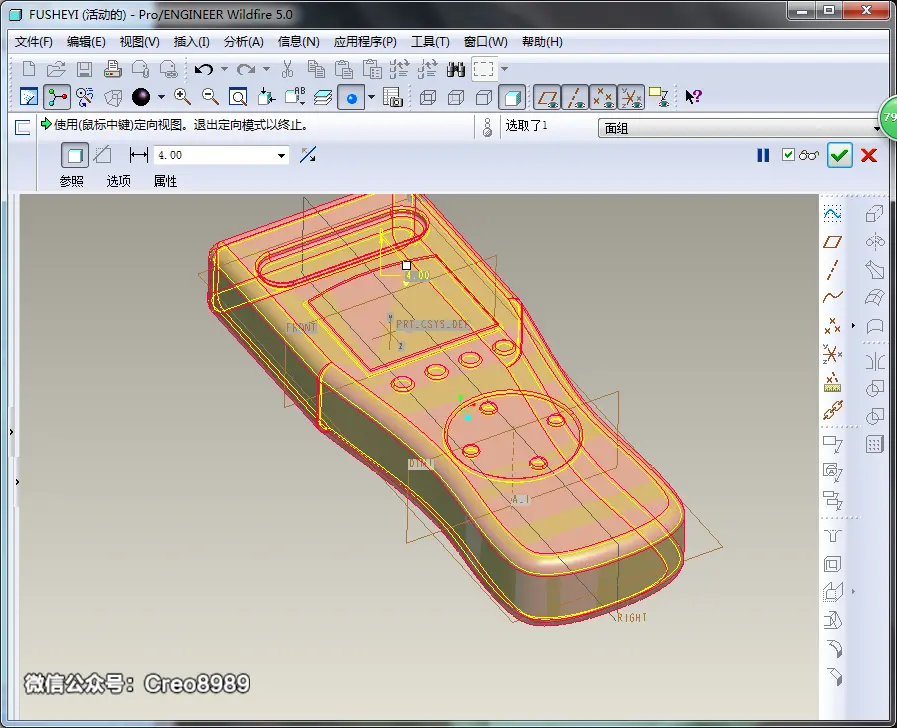Flip the thickness direction icon
The height and width of the screenshot is (728, 897).
point(308,155)
